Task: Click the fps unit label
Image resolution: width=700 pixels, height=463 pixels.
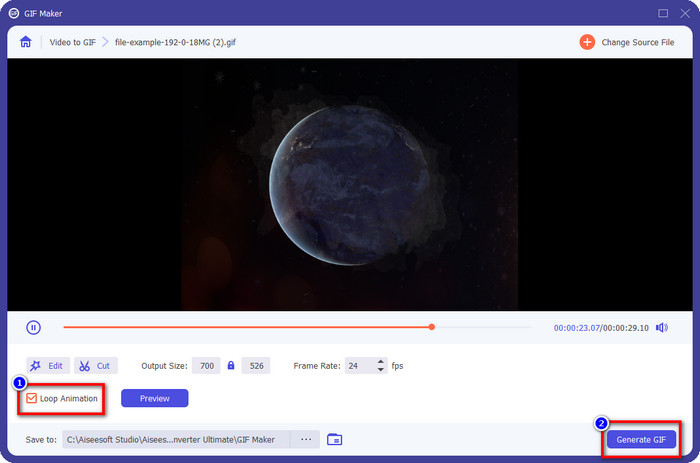Action: (x=397, y=366)
